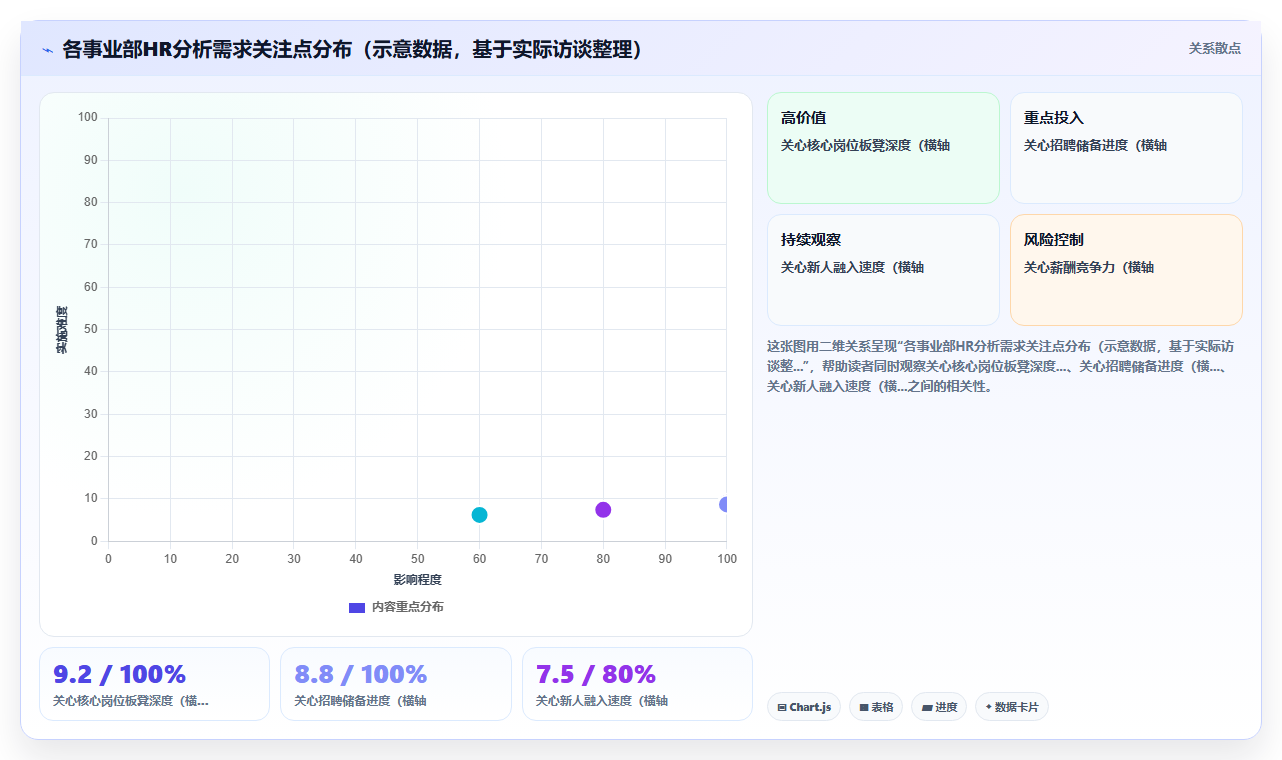Click 关心核心岗位板凳深度 under 高价值
1282x760 pixels.
tap(865, 145)
